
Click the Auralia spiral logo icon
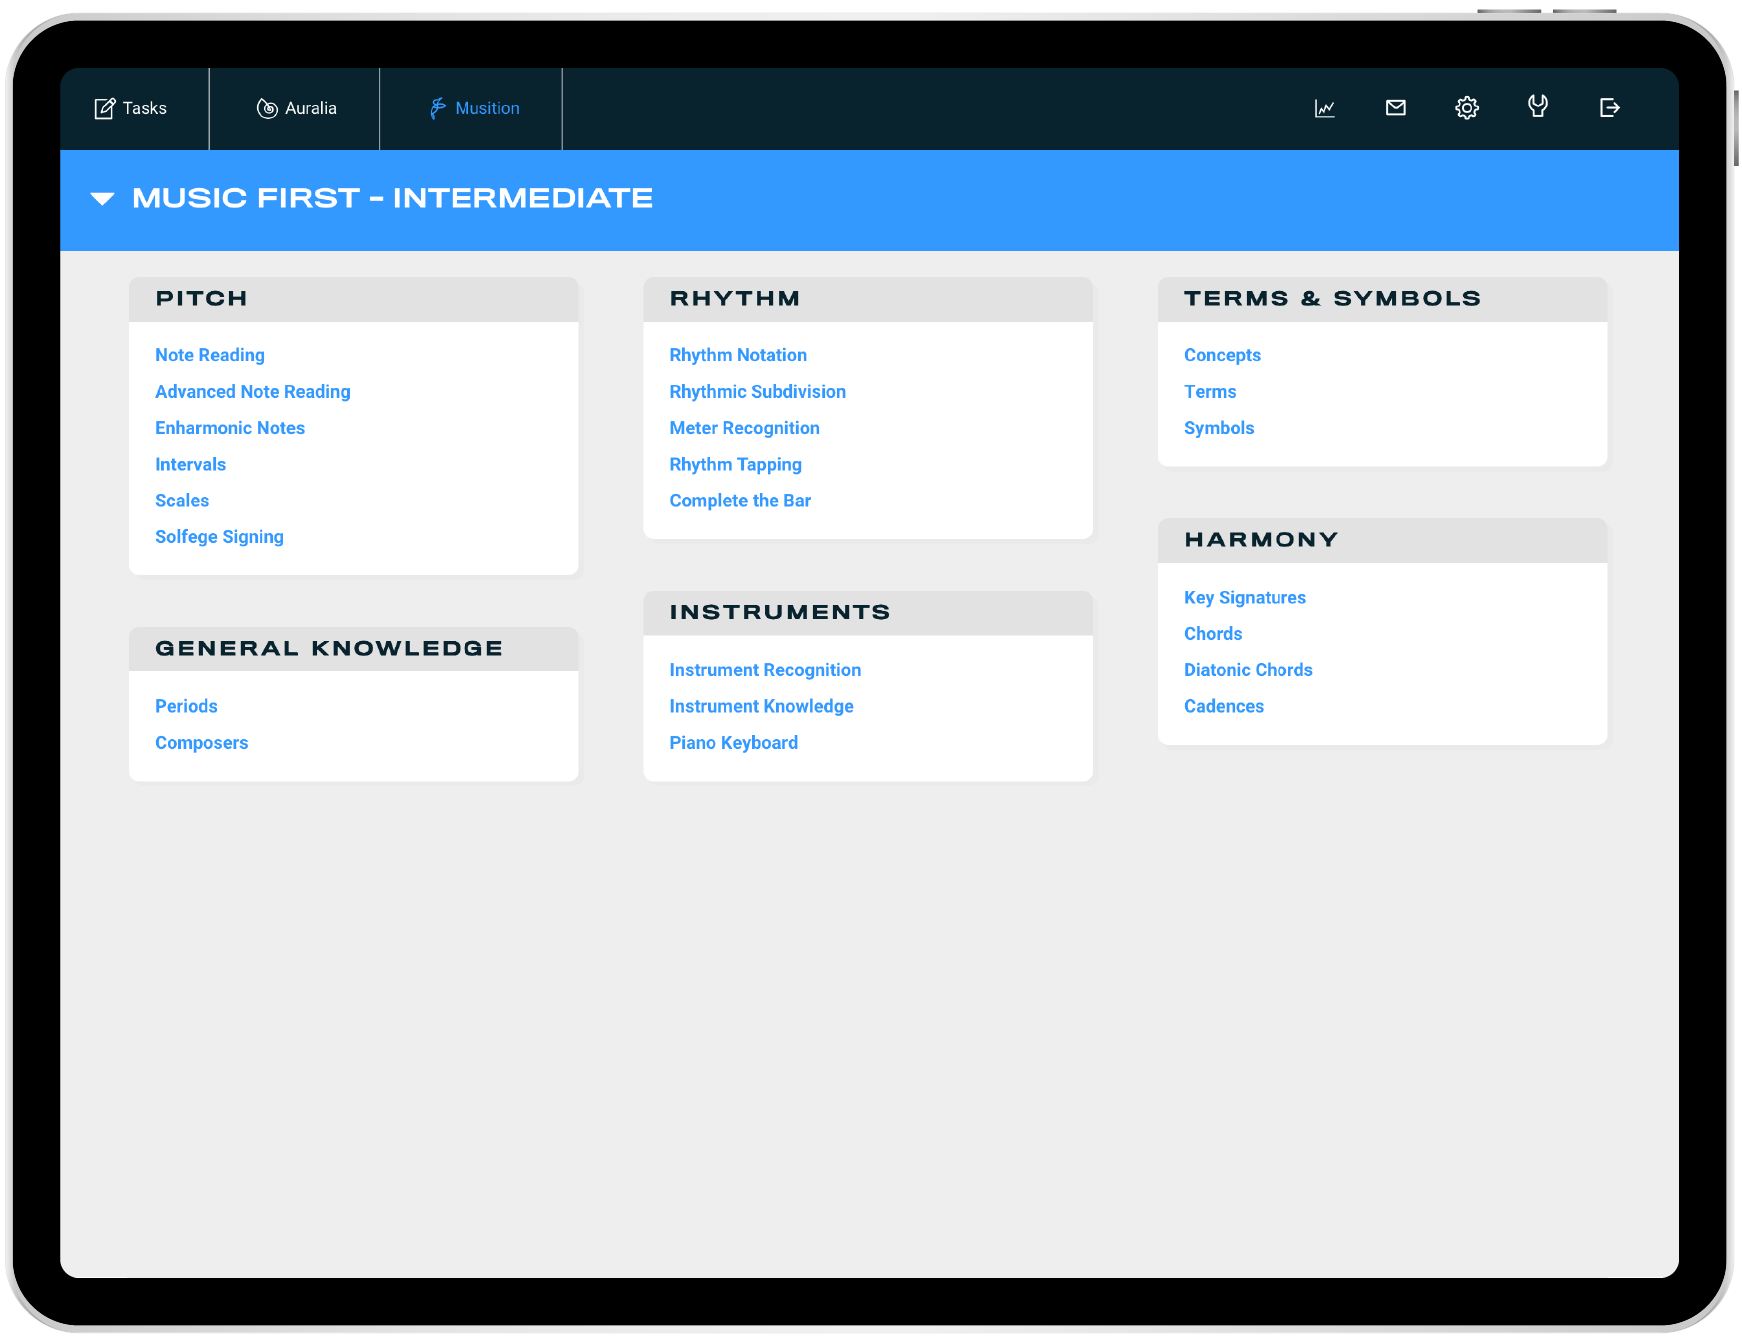click(x=266, y=108)
